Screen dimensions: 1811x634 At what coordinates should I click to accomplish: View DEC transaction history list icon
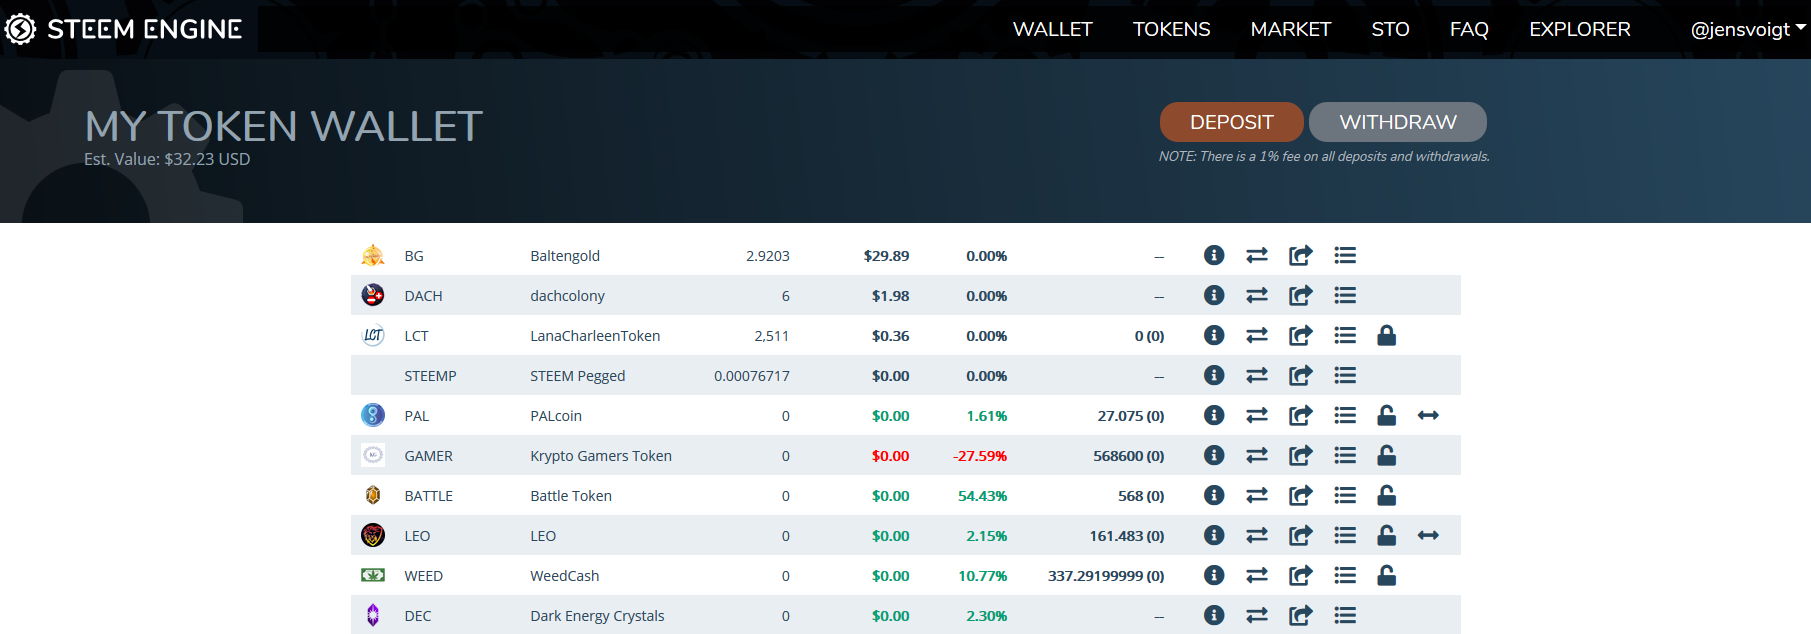pos(1345,615)
